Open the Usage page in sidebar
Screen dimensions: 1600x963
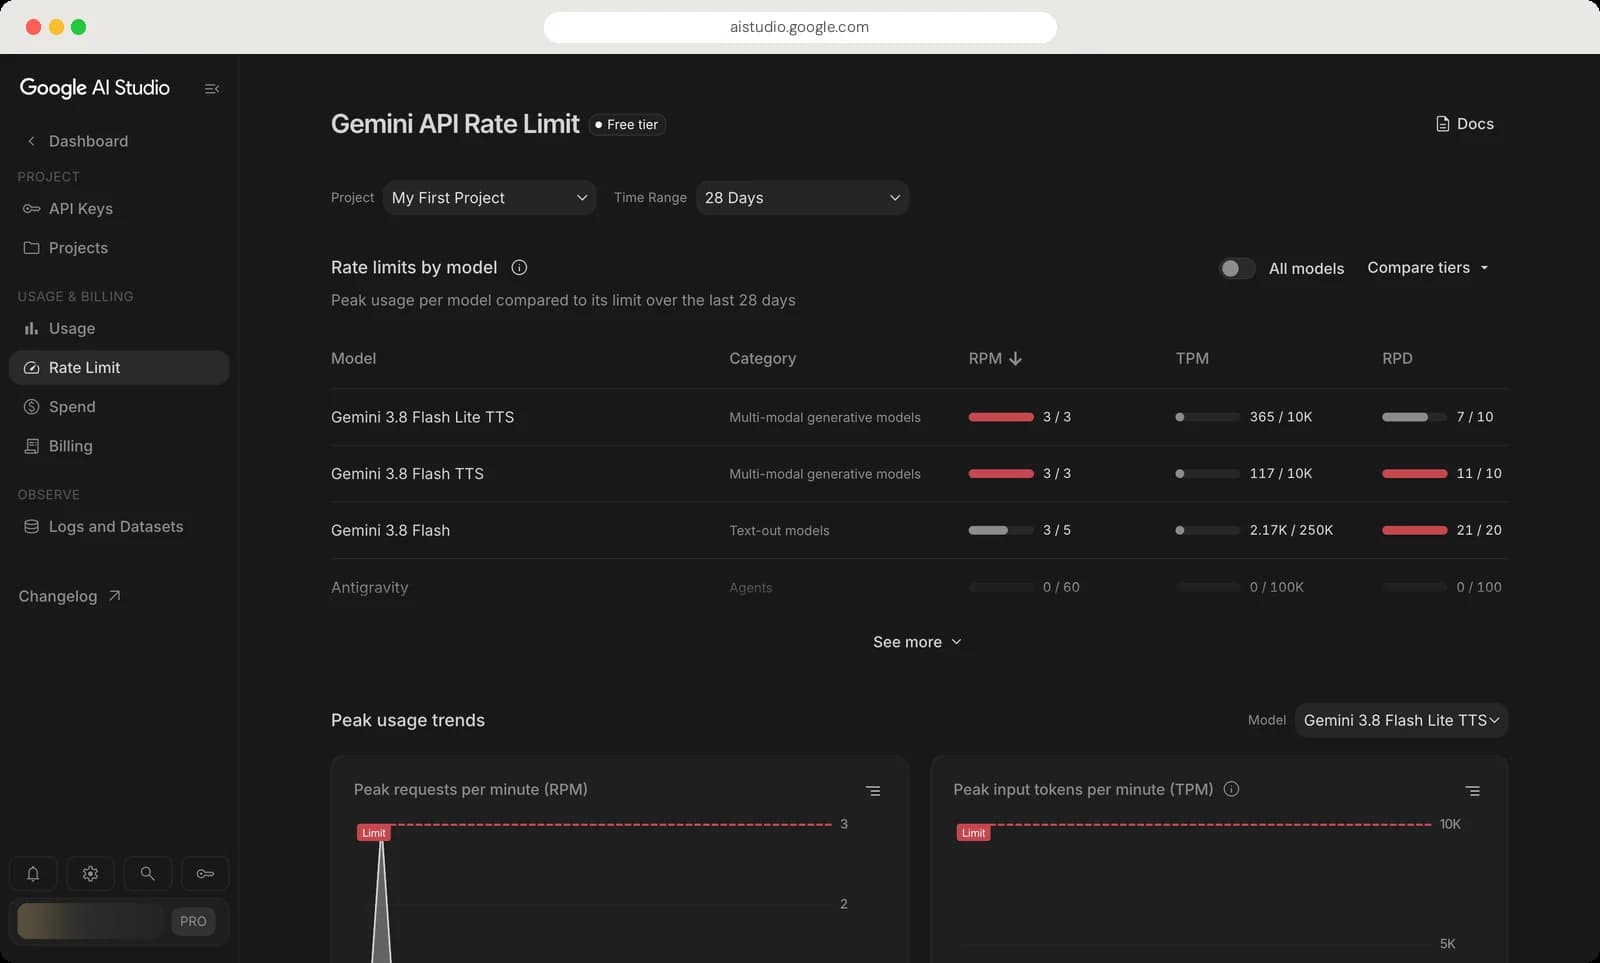click(x=119, y=328)
